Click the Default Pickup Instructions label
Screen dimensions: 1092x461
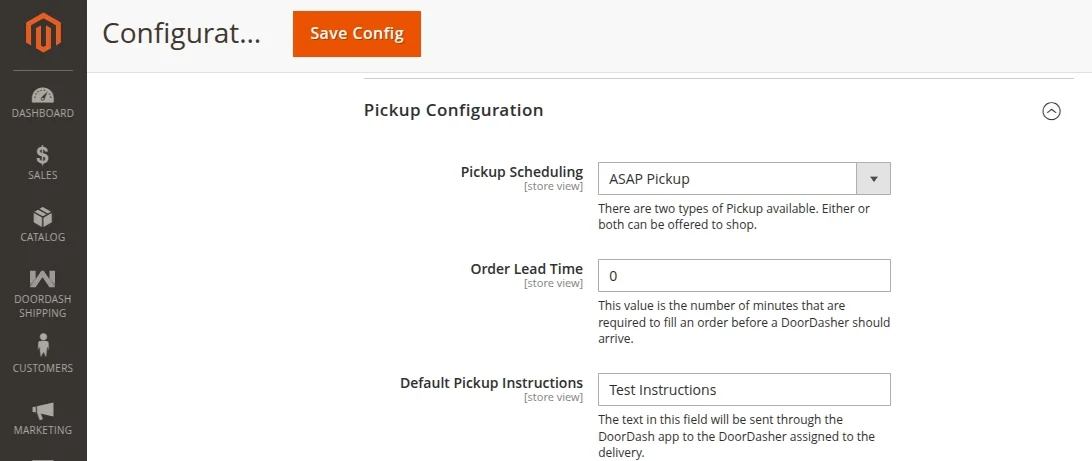(x=491, y=383)
